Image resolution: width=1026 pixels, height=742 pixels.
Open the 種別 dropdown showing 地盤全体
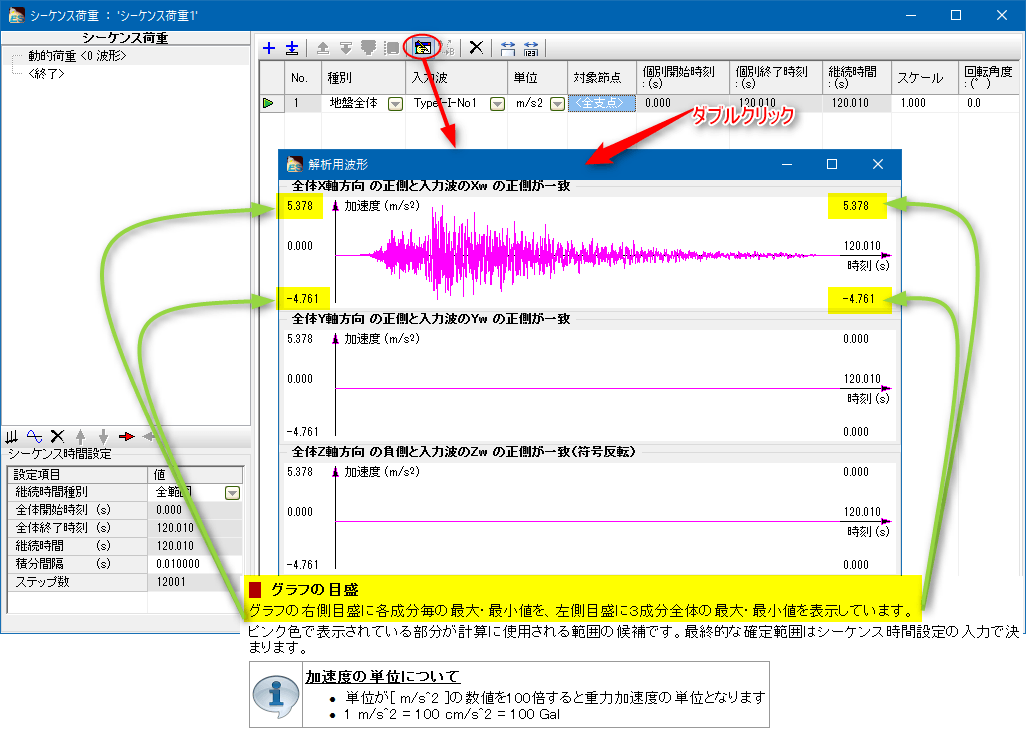[x=395, y=103]
